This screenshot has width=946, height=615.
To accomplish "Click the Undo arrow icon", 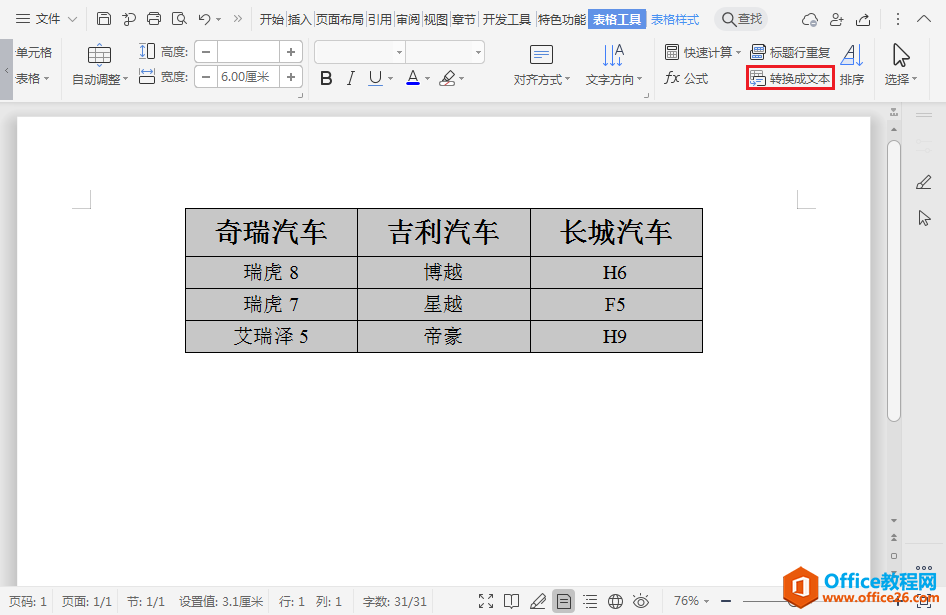I will point(204,19).
